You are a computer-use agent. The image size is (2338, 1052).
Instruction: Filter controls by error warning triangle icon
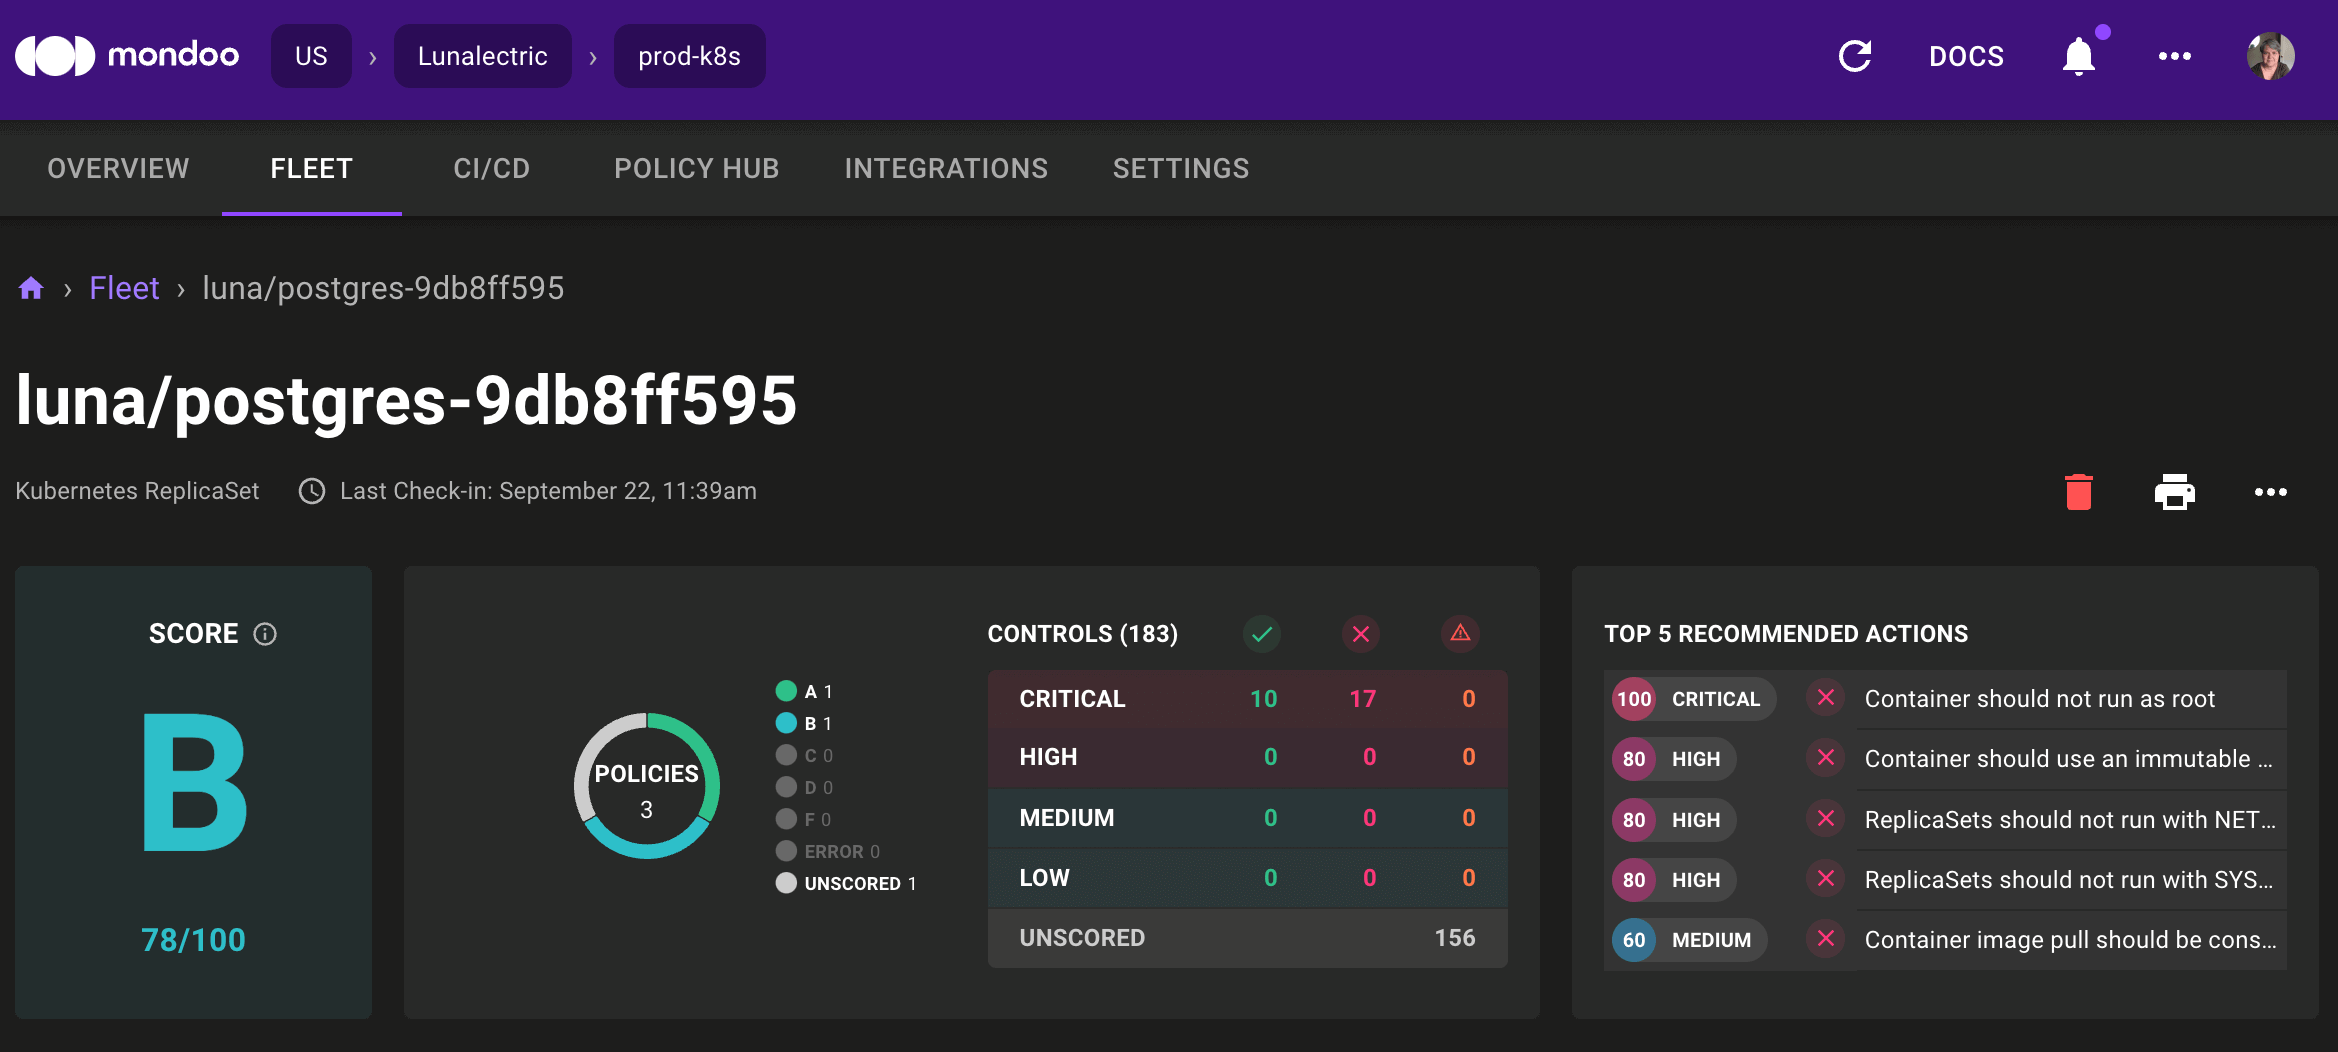pyautogui.click(x=1460, y=634)
